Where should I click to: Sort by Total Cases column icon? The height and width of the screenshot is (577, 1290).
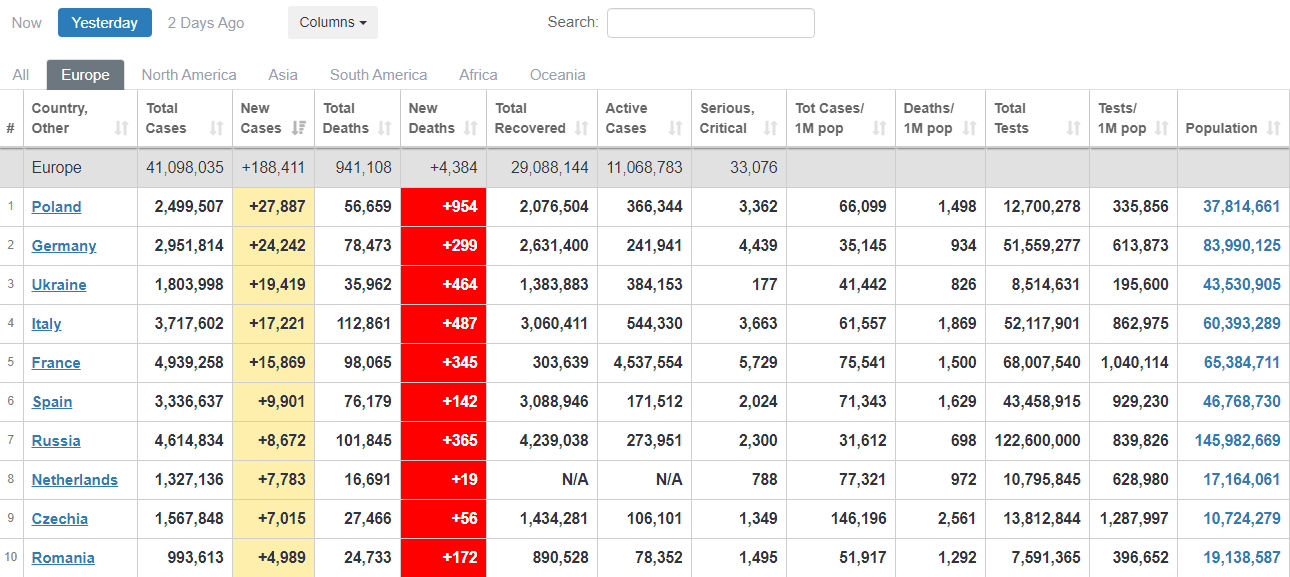[216, 129]
